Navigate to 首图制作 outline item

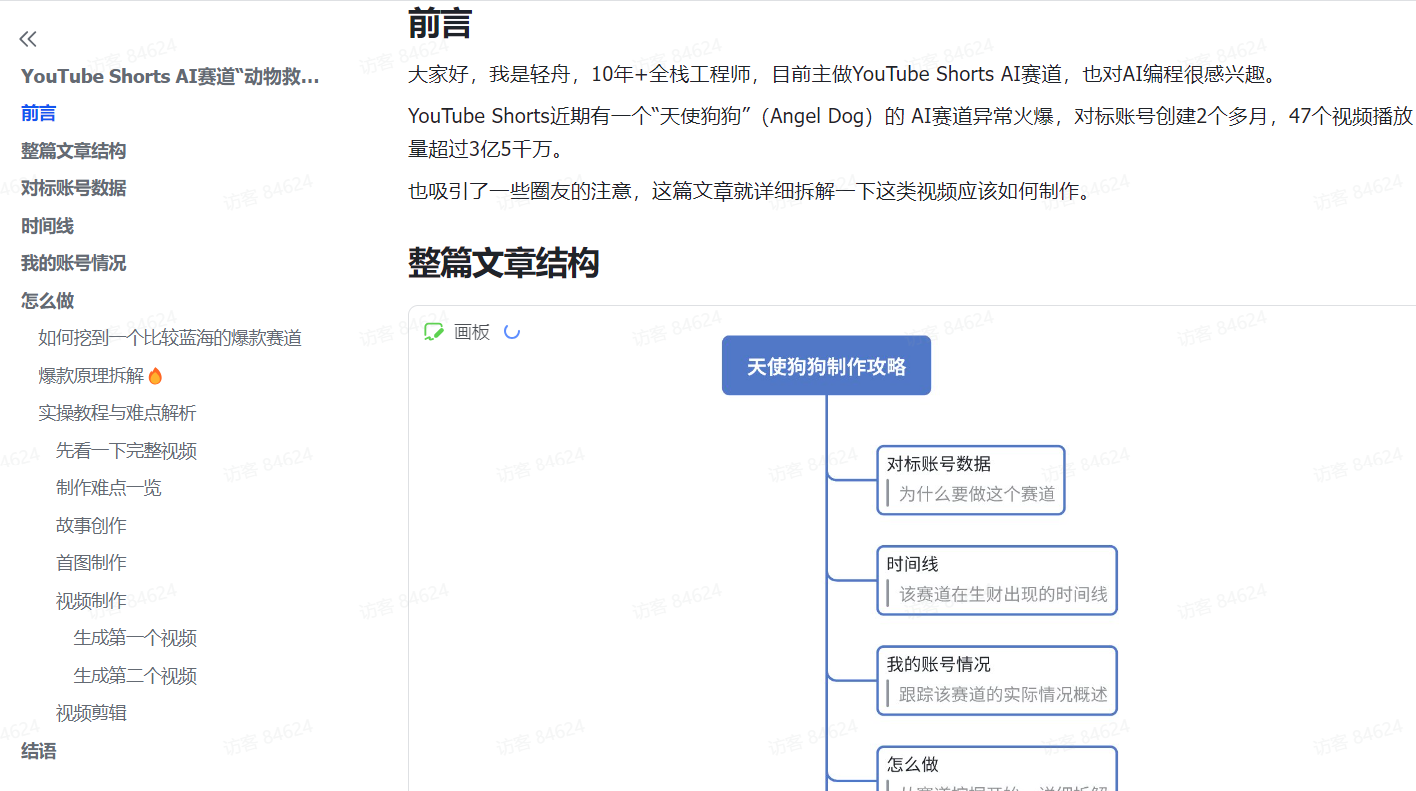click(91, 563)
